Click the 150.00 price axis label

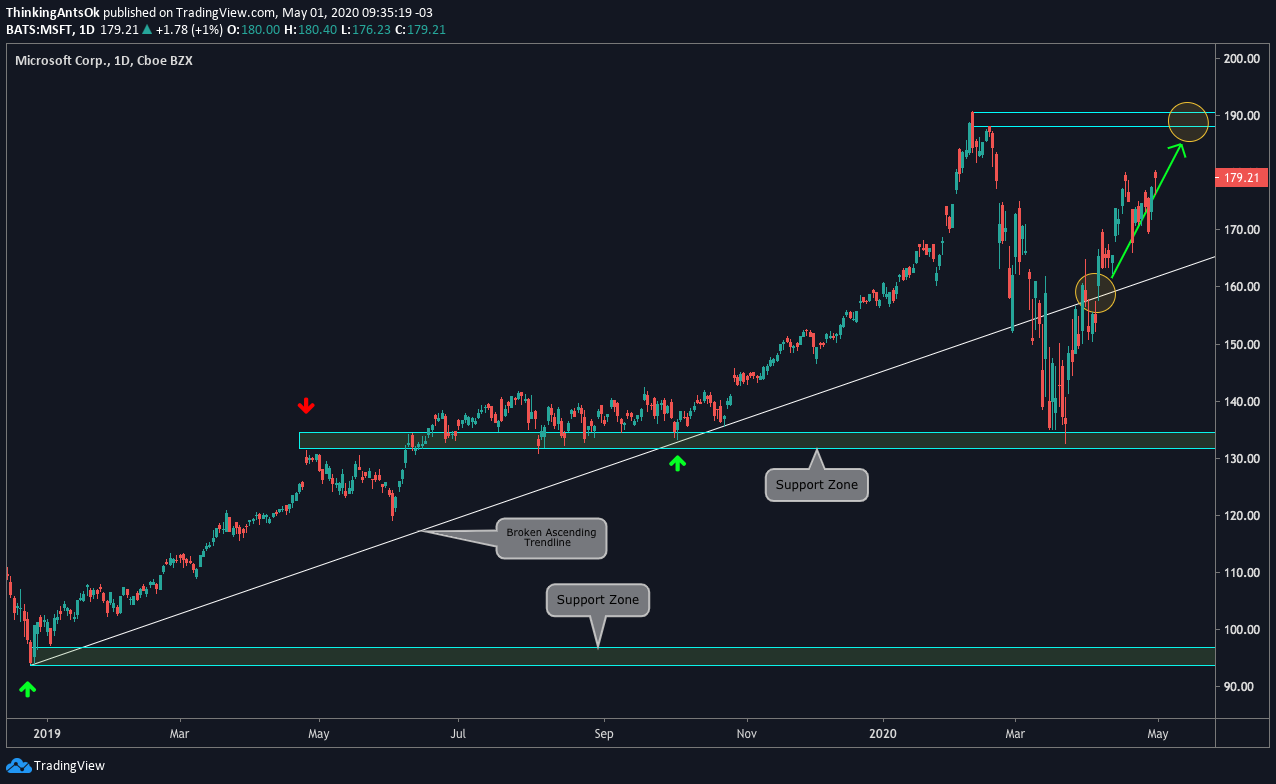[x=1241, y=345]
